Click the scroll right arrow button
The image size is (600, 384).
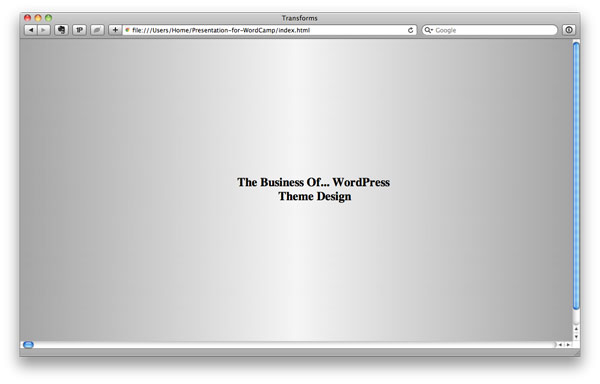[x=568, y=345]
